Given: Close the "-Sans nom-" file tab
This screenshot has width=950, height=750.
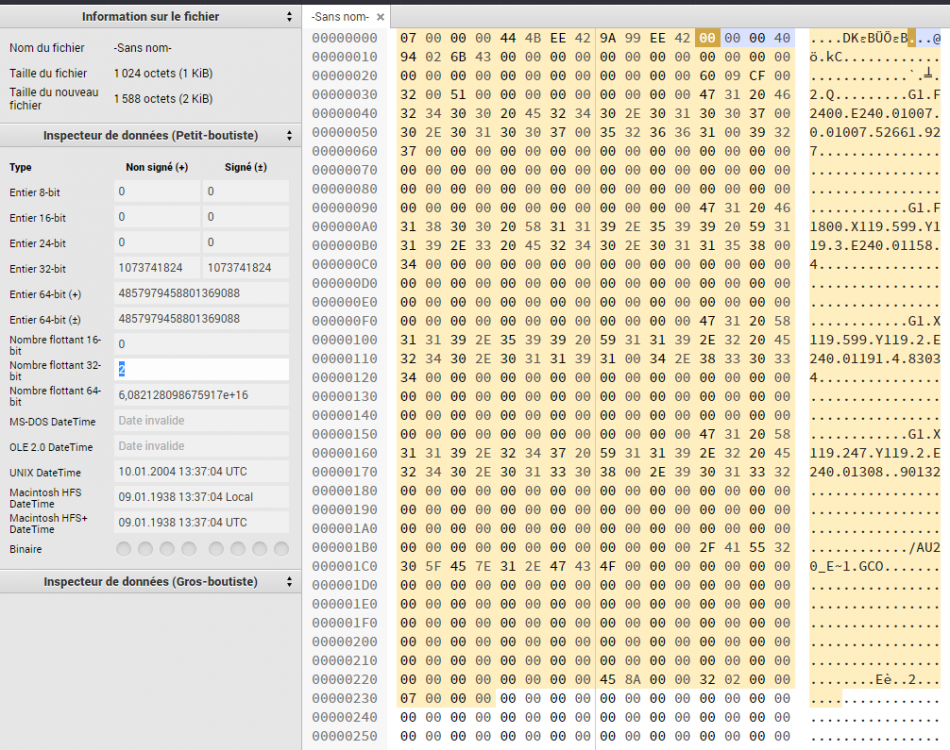Looking at the screenshot, I should 381,17.
